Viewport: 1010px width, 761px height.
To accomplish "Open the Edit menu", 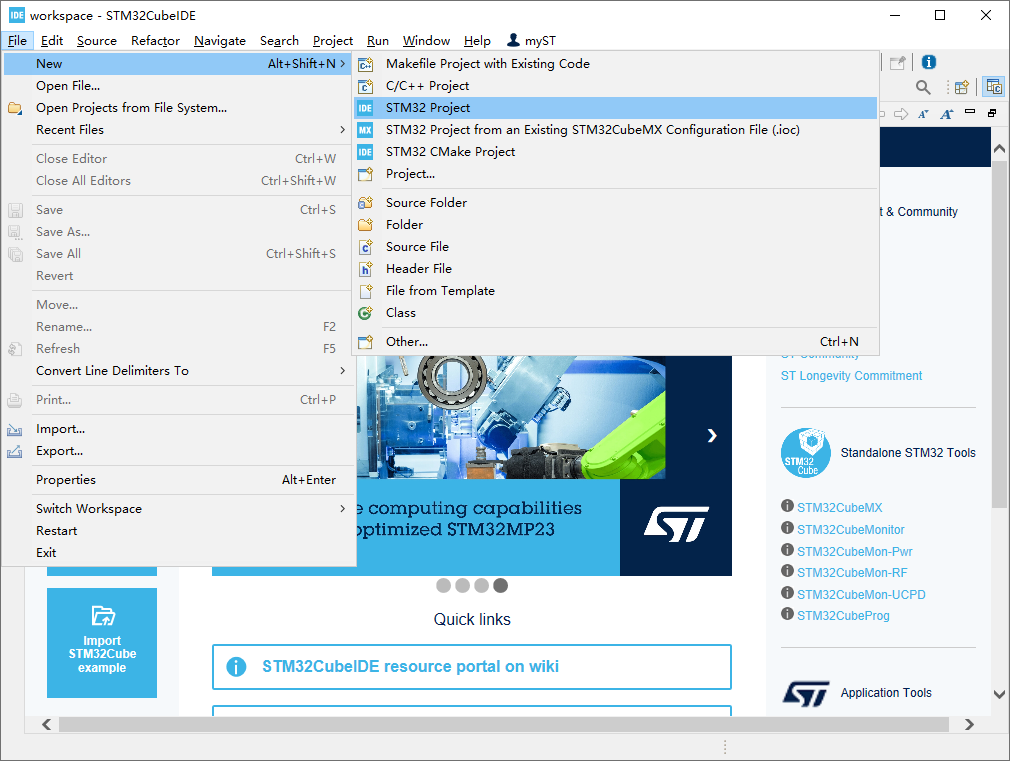I will 52,41.
